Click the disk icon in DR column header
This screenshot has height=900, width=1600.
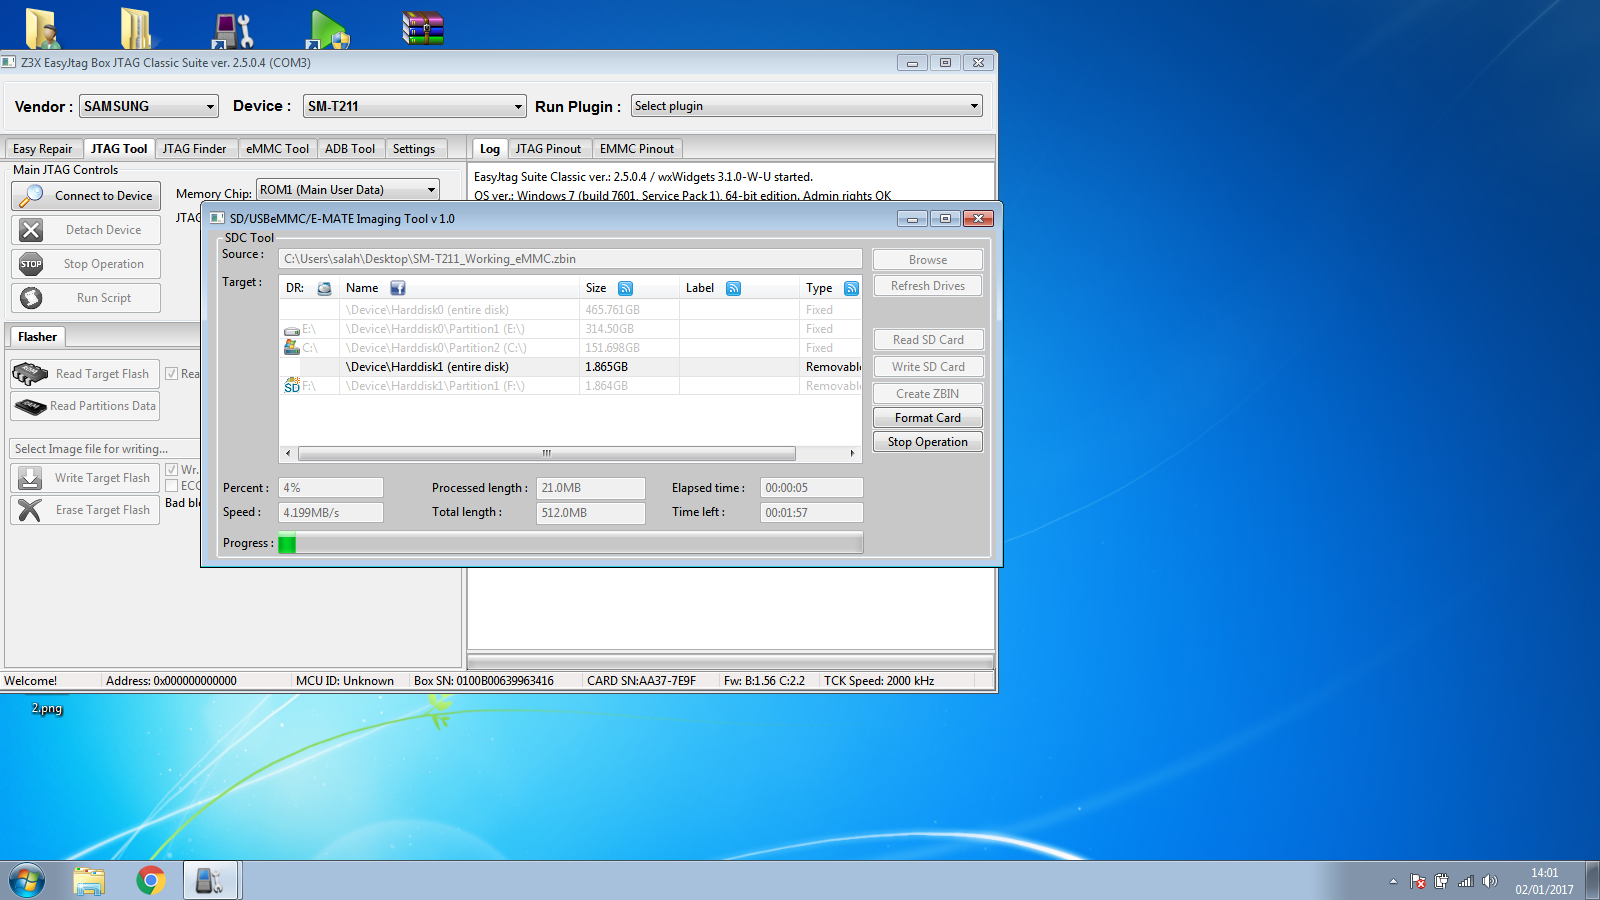coord(324,288)
